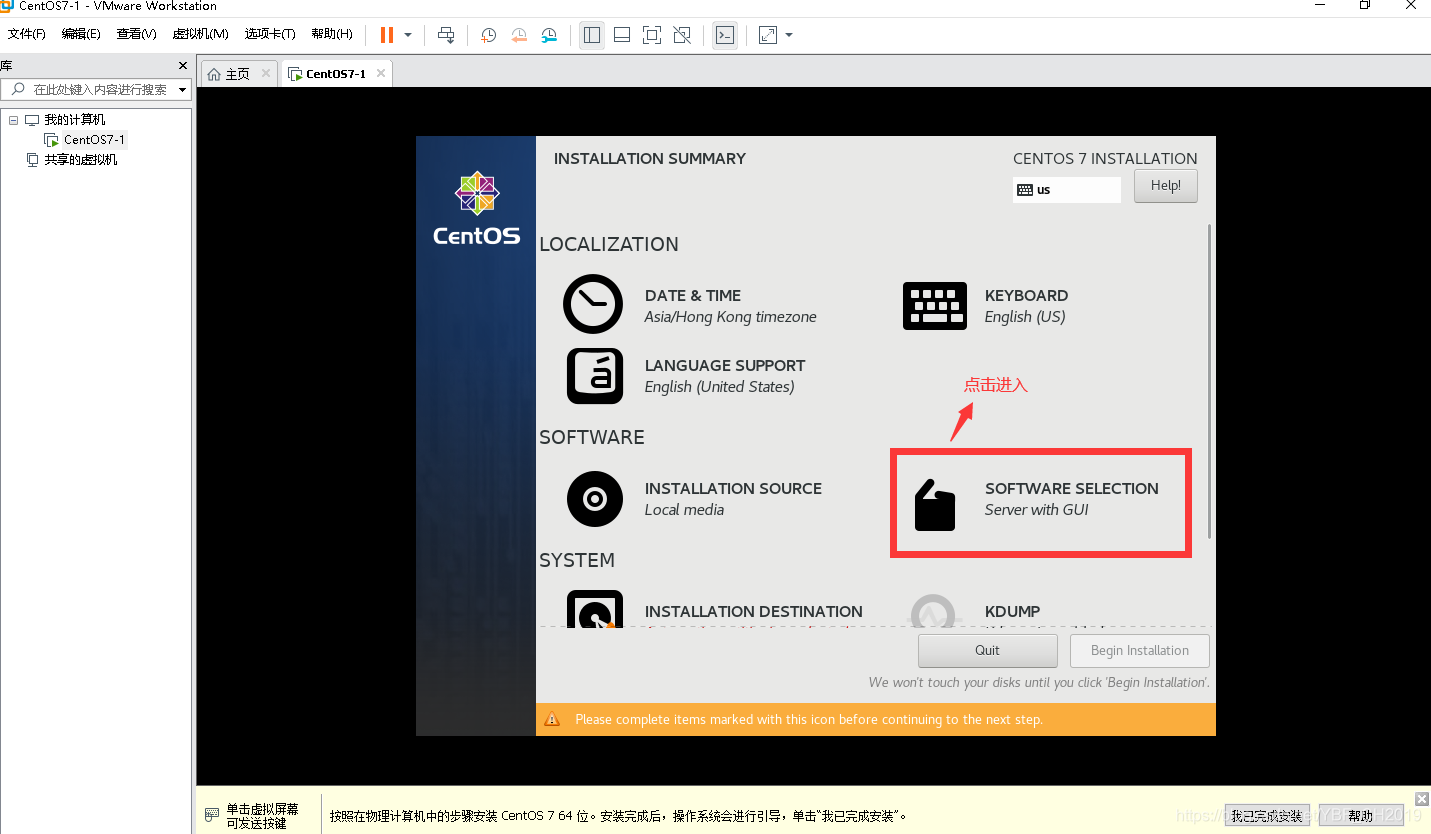Open the 文件(F) menu
The image size is (1431, 834).
27,34
